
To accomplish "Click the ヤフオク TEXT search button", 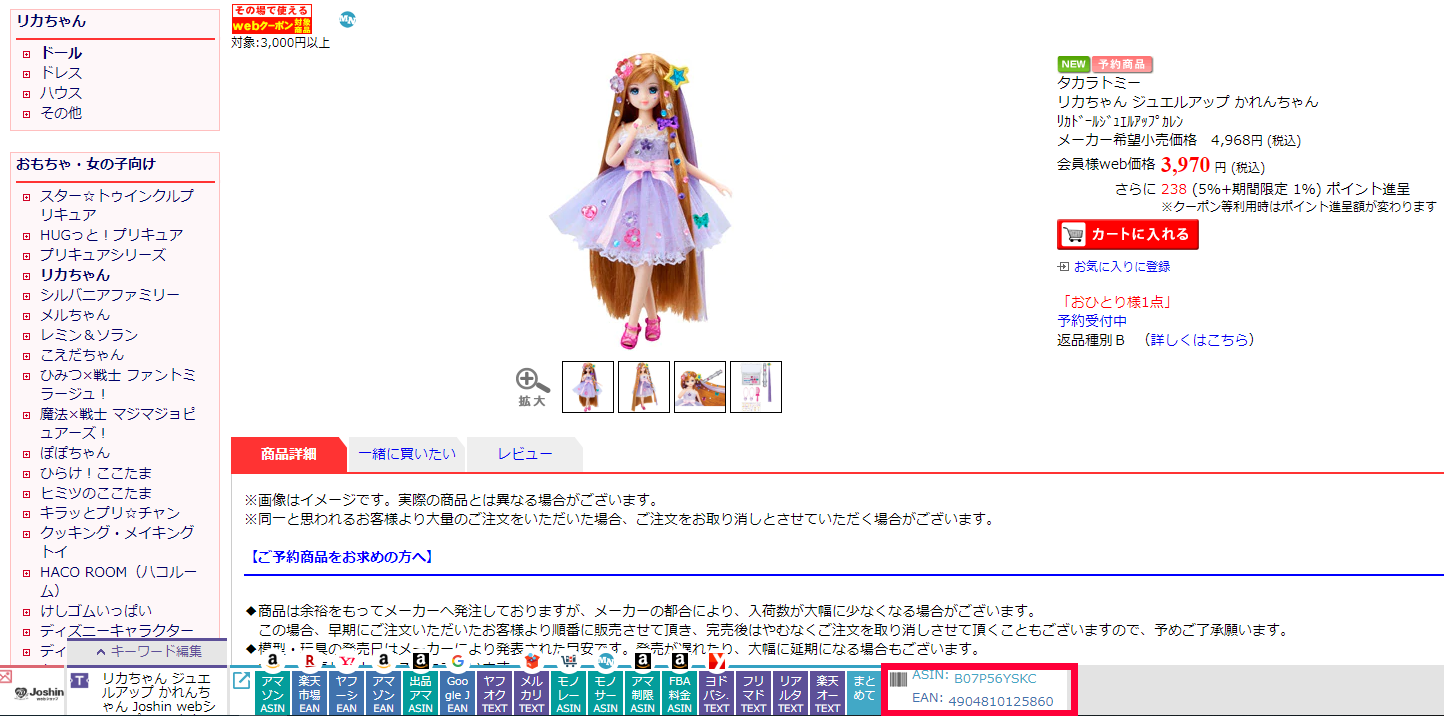I will coord(494,693).
